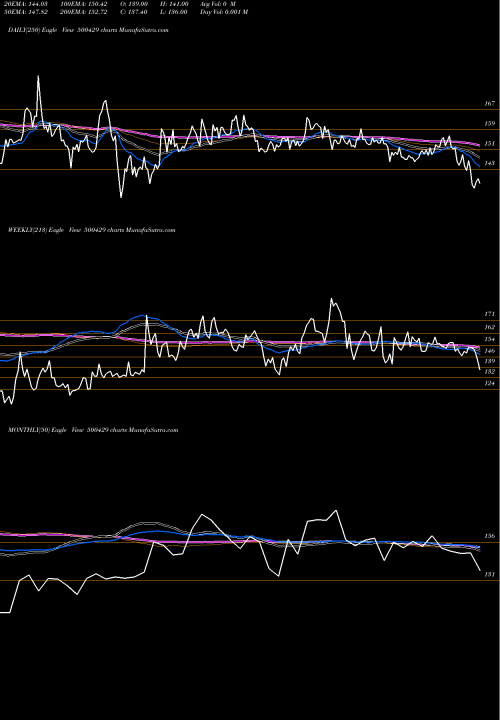500x720 pixels.
Task: Click the WEEKLY Eagle View chart title
Action: (91, 230)
